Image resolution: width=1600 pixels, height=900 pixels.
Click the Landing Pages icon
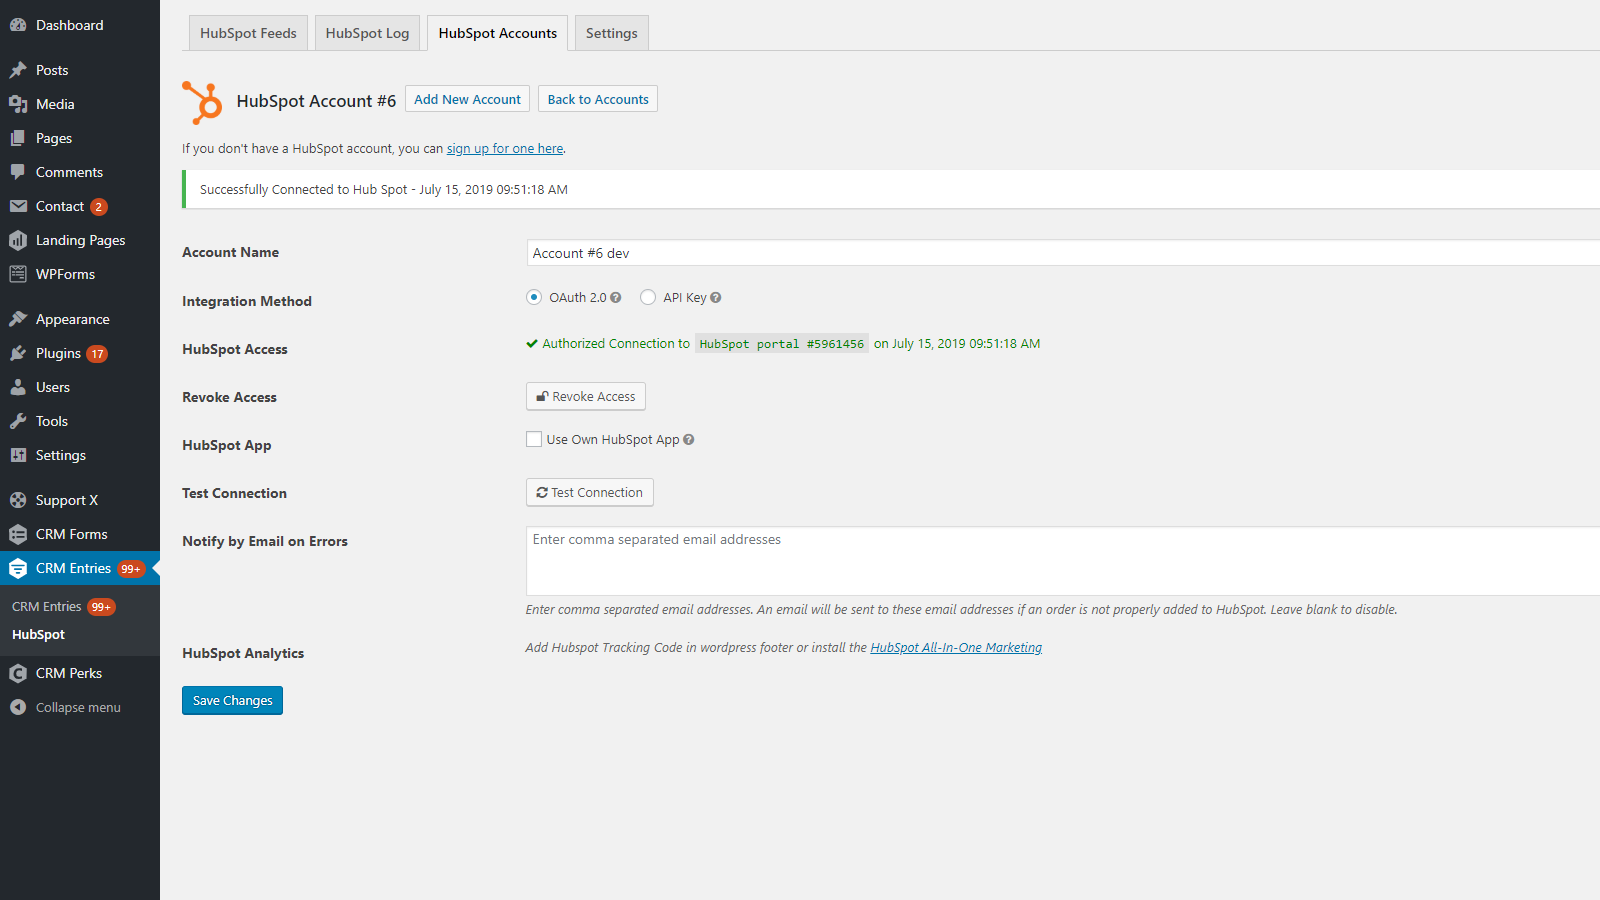tap(18, 240)
